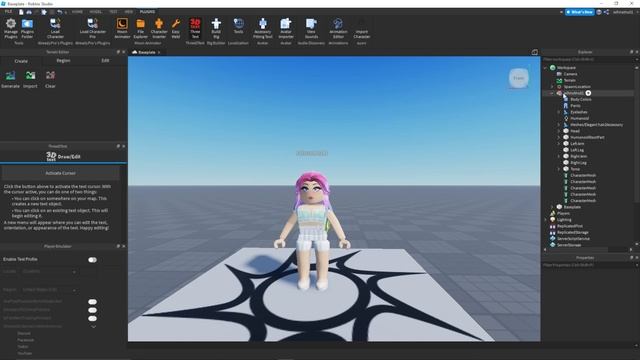Open the FILE menu

click(x=8, y=12)
